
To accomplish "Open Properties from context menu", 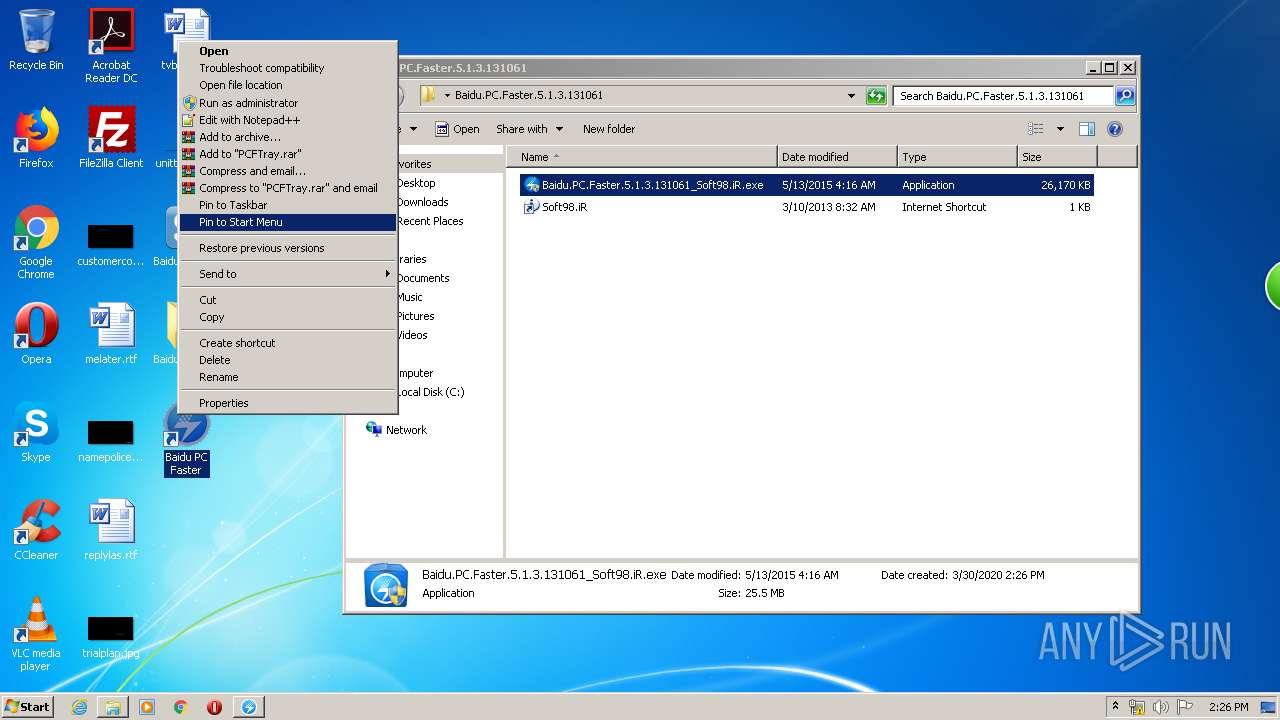I will [x=288, y=403].
